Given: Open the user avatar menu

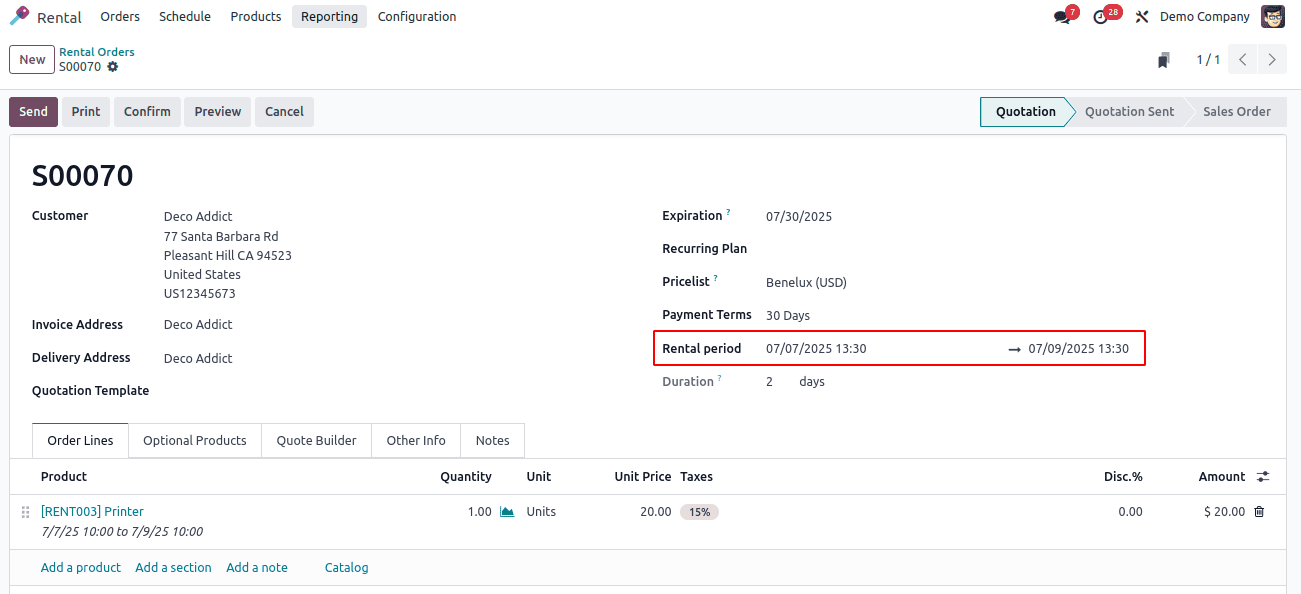Looking at the screenshot, I should point(1273,16).
